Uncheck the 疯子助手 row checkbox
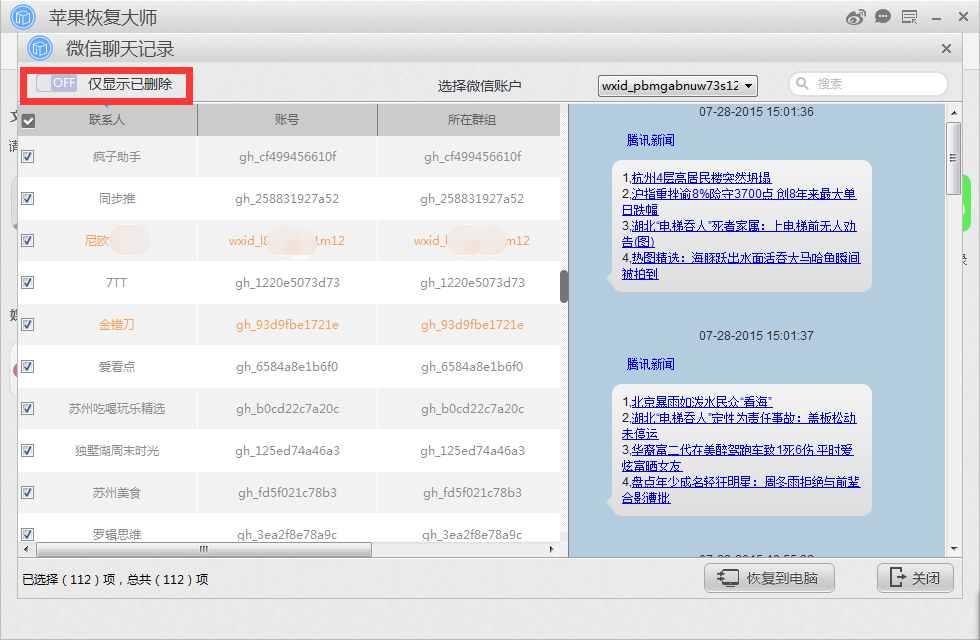Image resolution: width=980 pixels, height=640 pixels. 28,156
